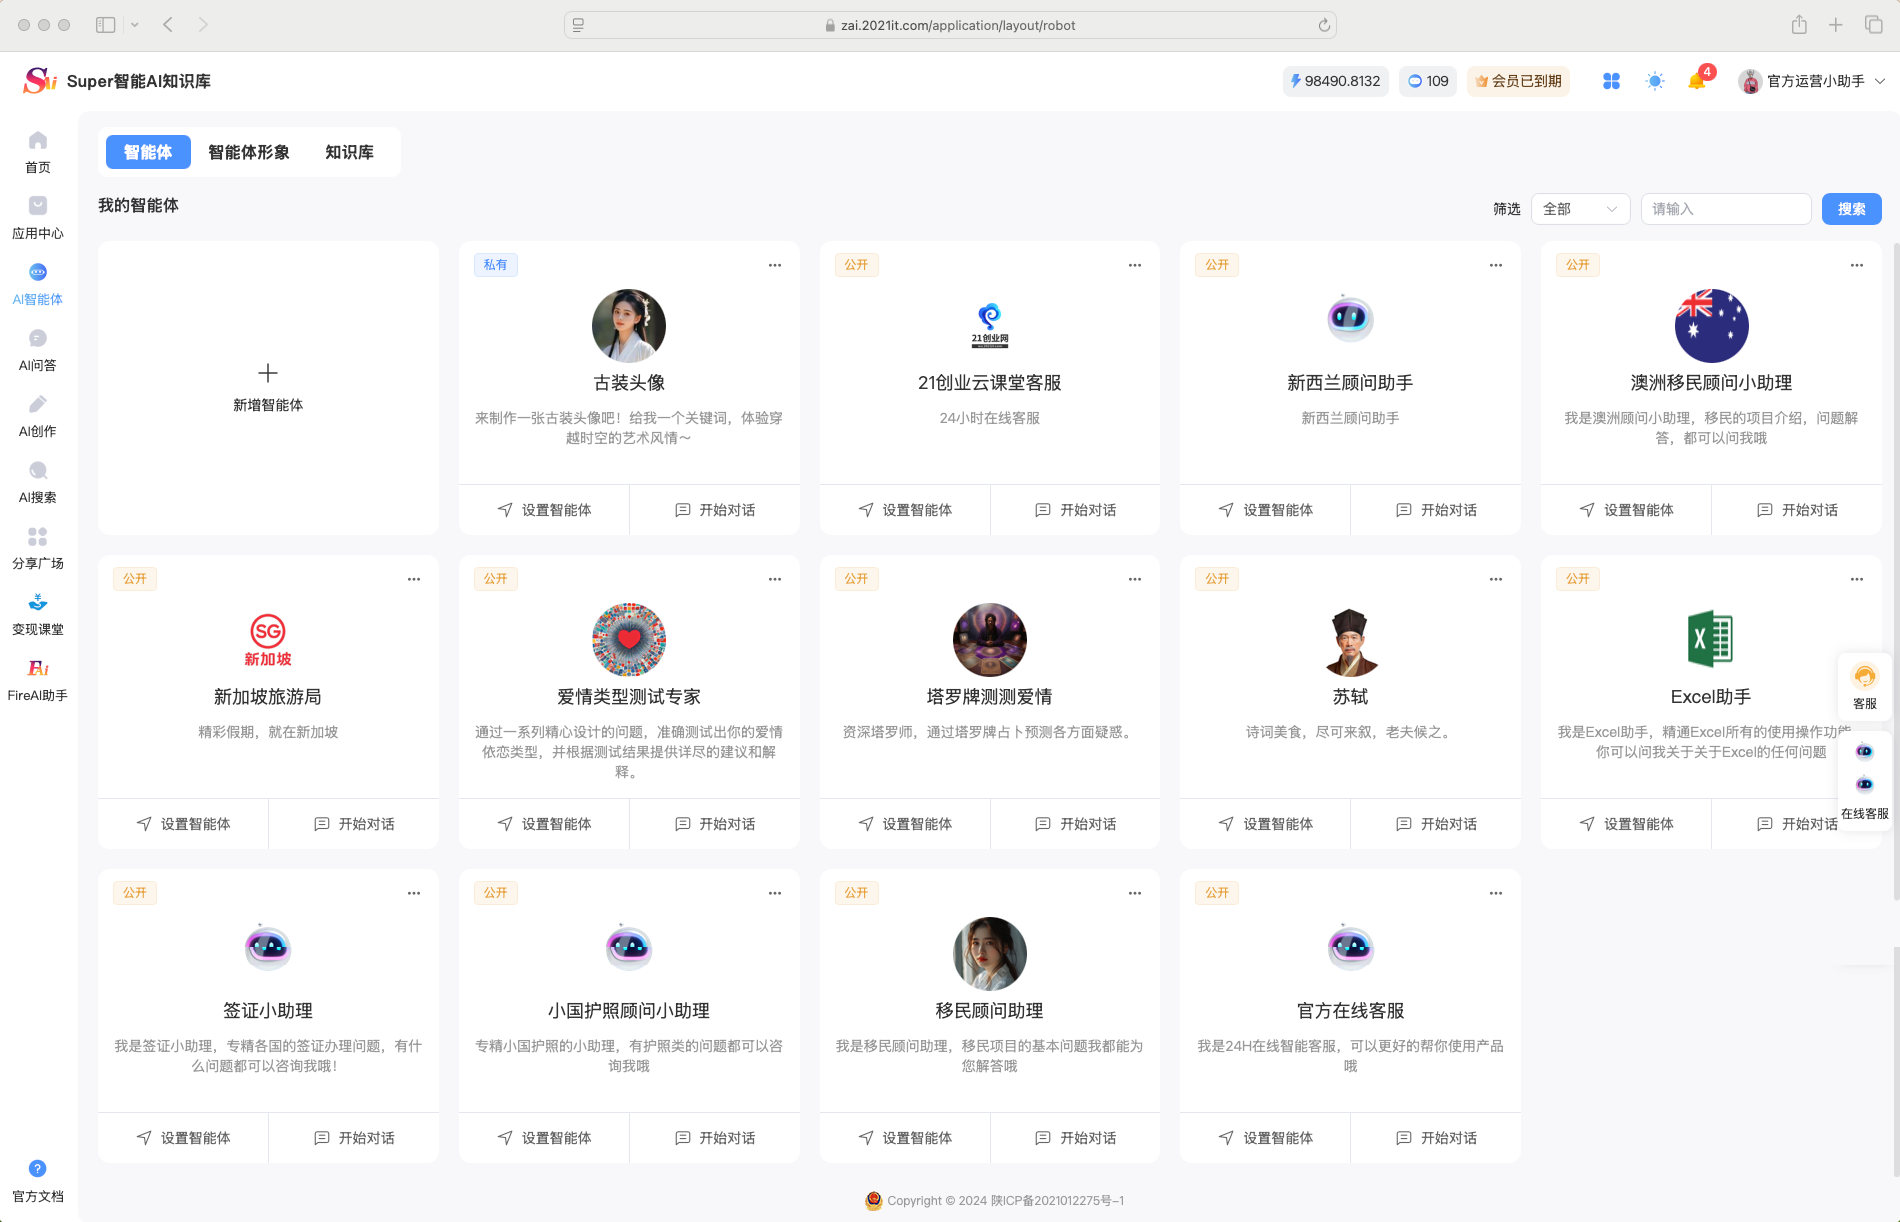Click the 会员已到期 membership badge
The height and width of the screenshot is (1222, 1900).
pos(1518,81)
